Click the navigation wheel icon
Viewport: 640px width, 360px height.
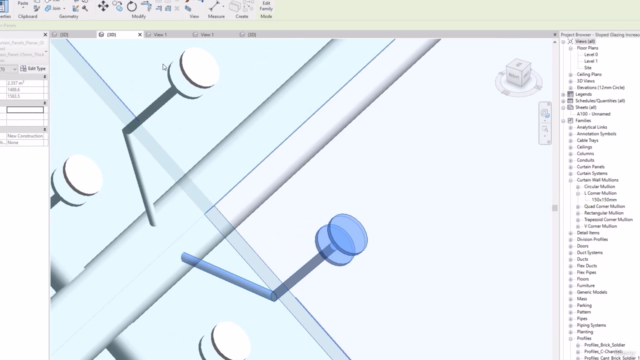[x=545, y=113]
